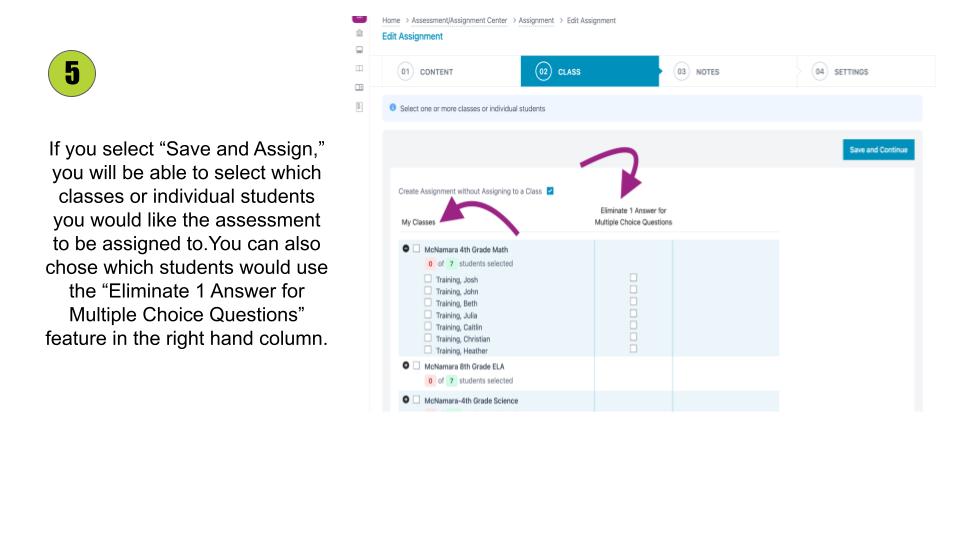Image resolution: width=960 pixels, height=540 pixels.
Task: Select the McNamara 4th Grade Math class checkbox
Action: [x=417, y=248]
